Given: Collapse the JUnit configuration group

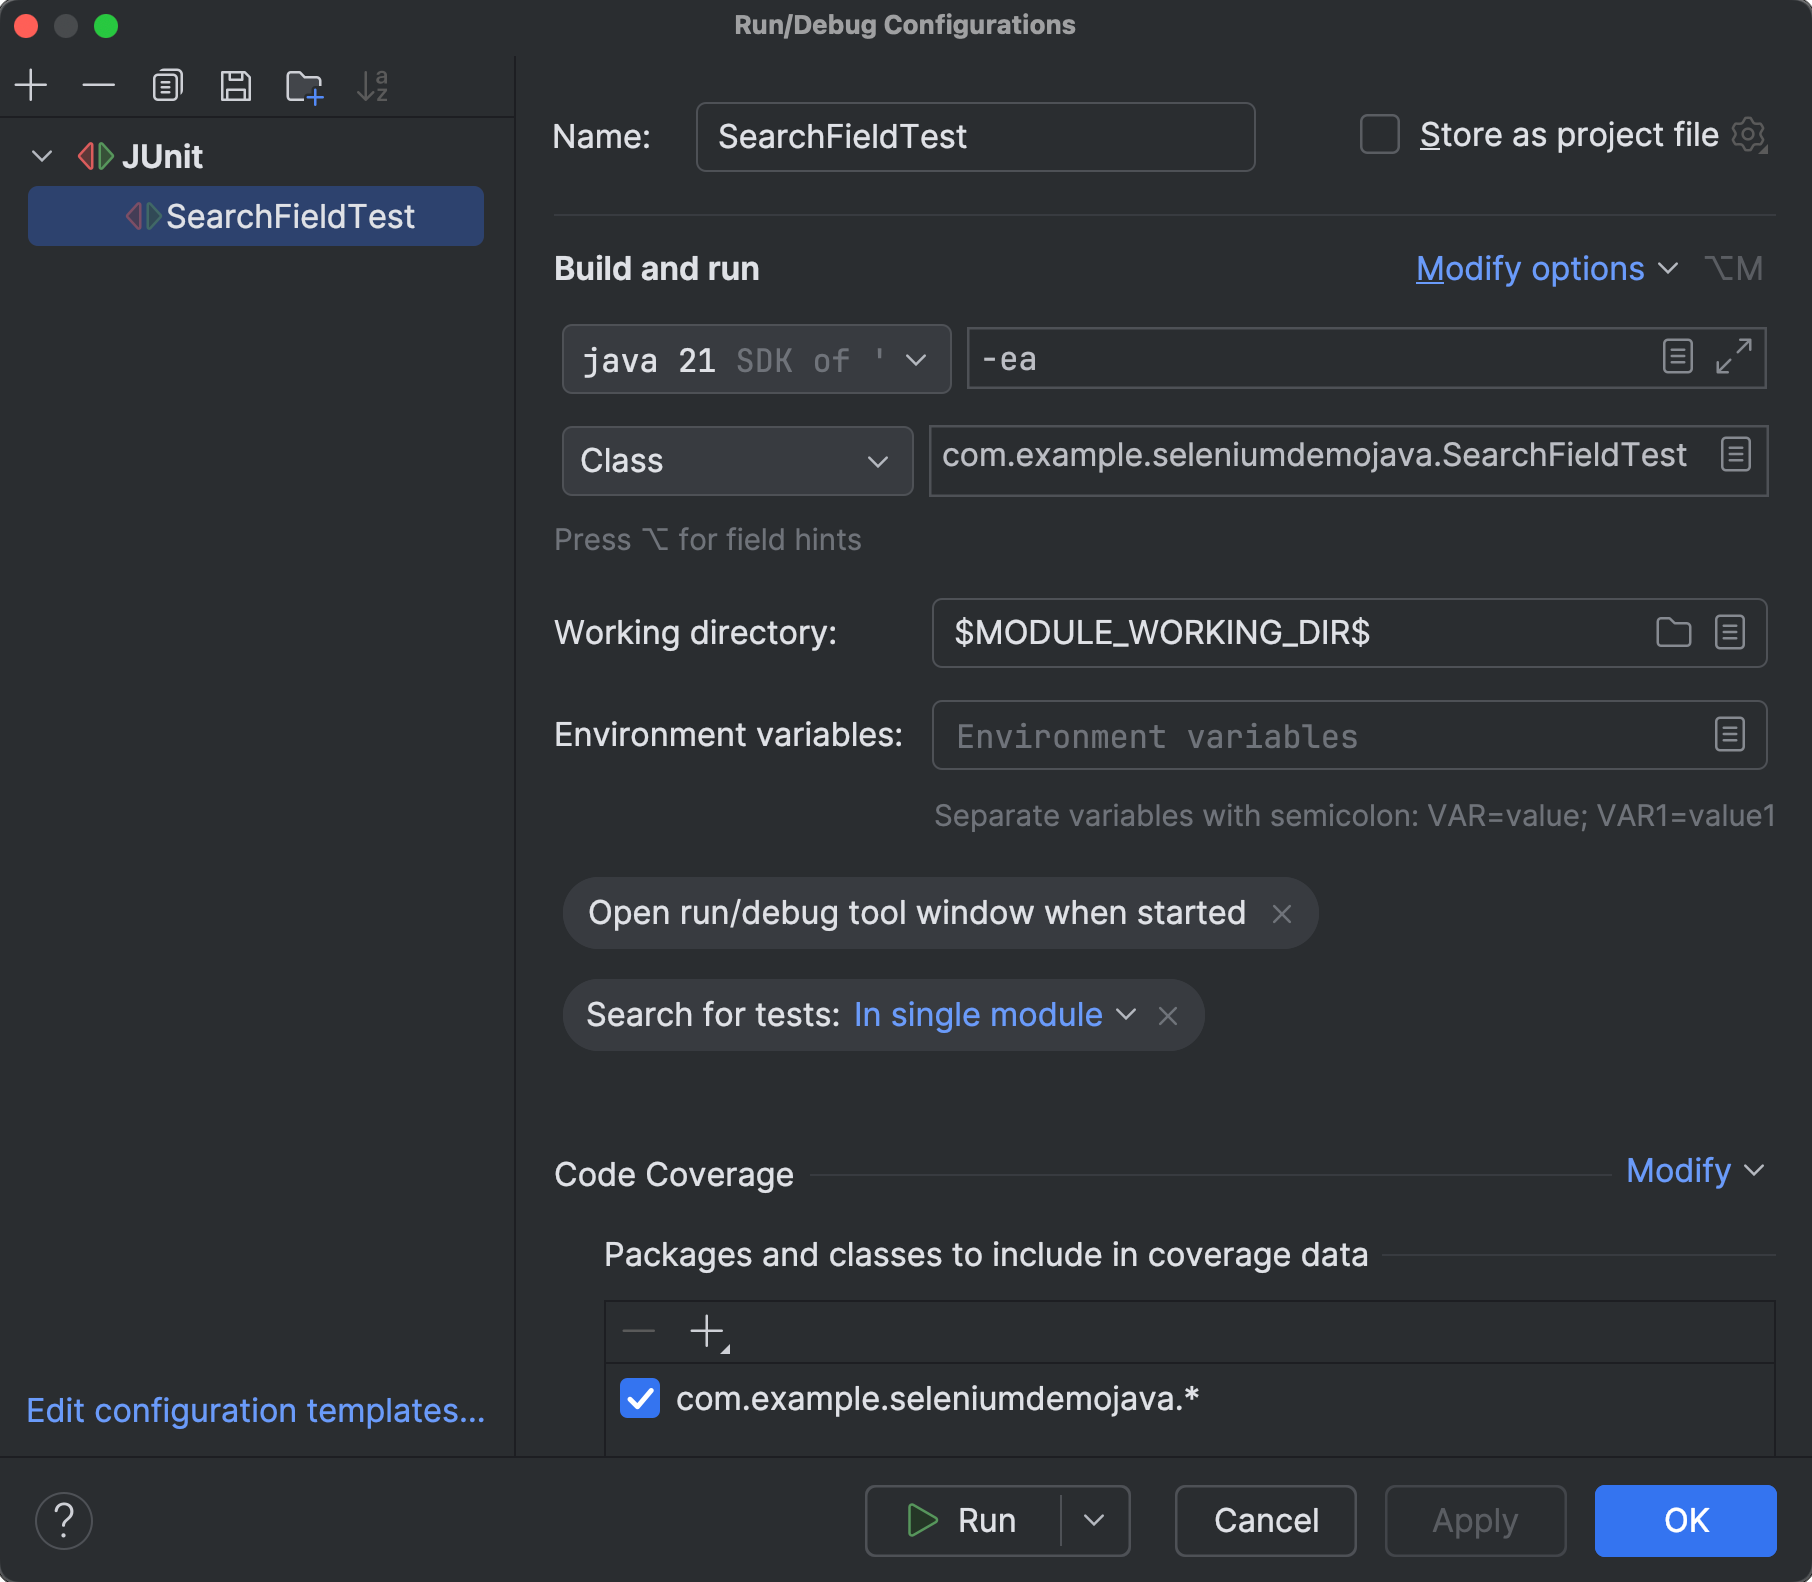Looking at the screenshot, I should point(41,156).
